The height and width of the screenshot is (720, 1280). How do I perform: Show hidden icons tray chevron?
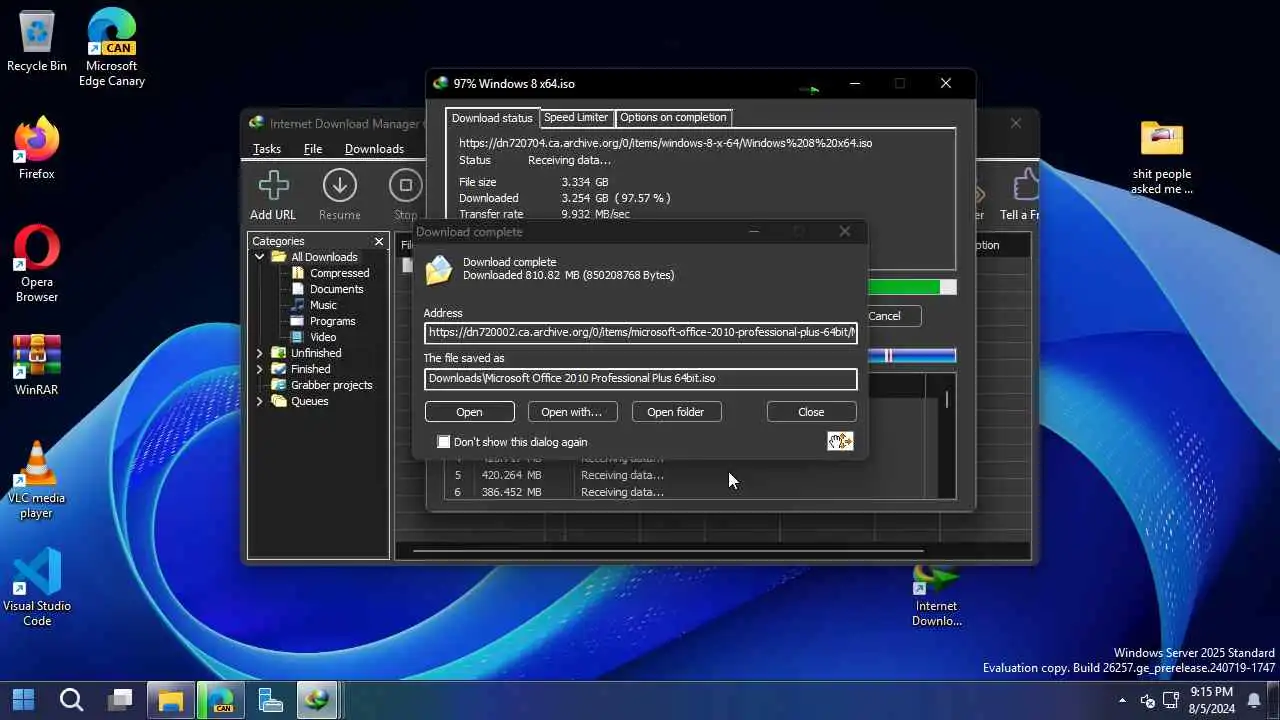click(1122, 700)
